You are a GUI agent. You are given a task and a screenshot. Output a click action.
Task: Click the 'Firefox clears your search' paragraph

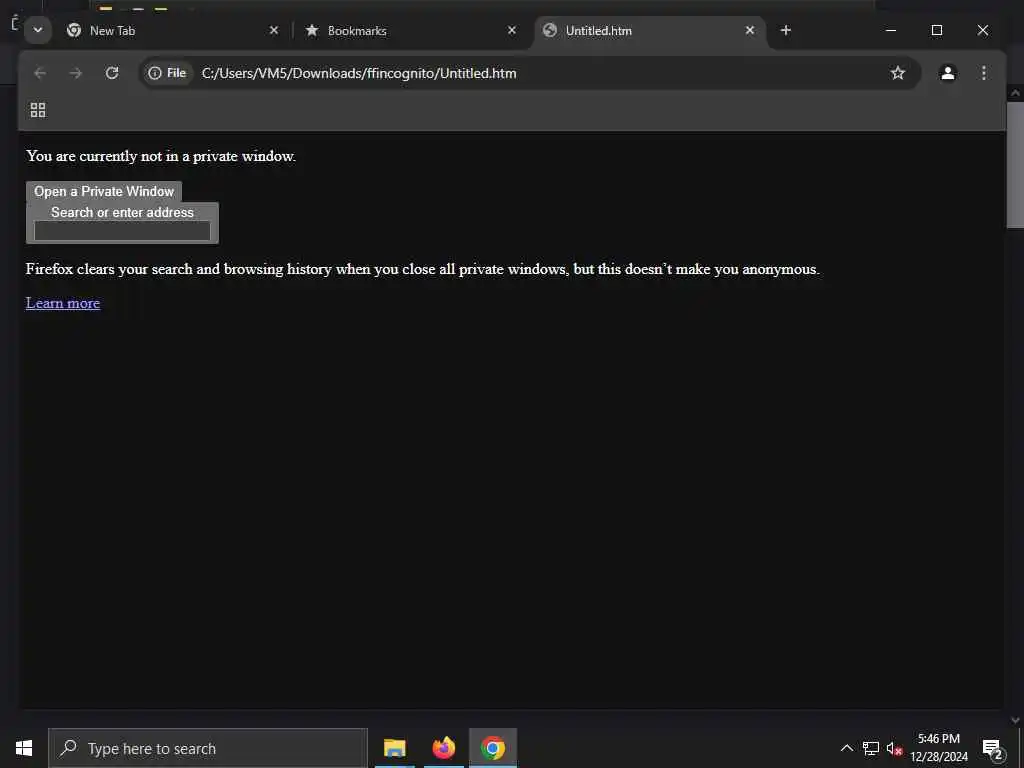[423, 269]
